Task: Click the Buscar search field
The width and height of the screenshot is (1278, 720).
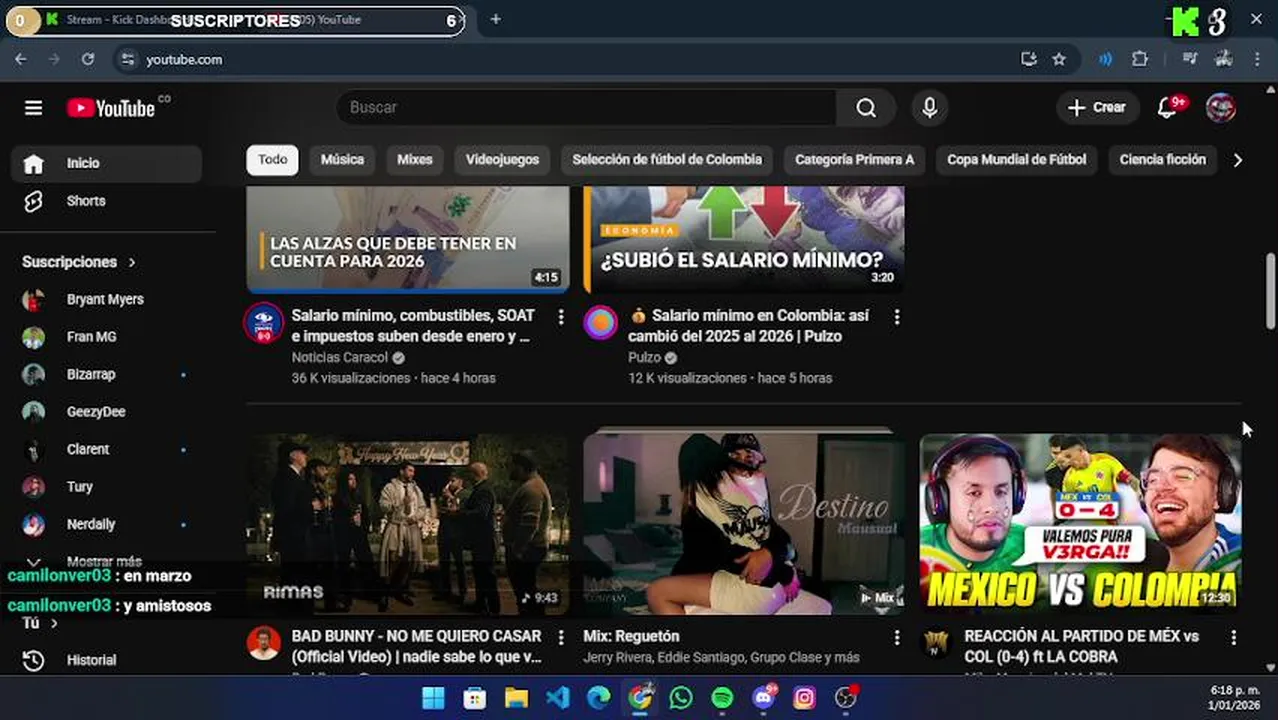Action: tap(586, 107)
